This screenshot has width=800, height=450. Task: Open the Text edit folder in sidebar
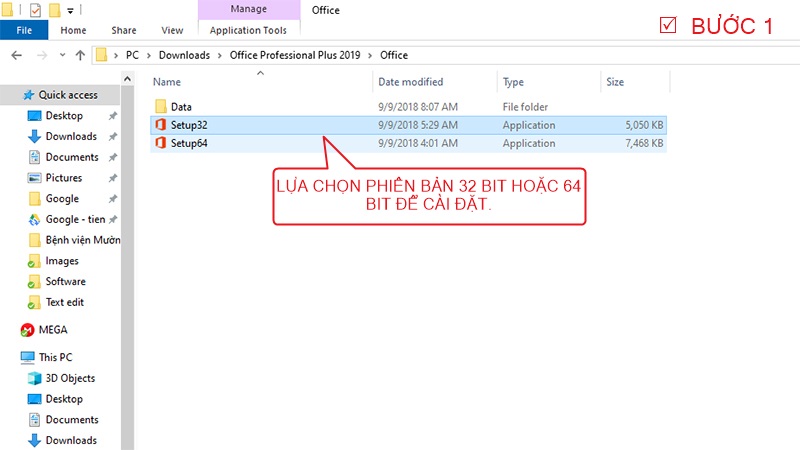(64, 302)
